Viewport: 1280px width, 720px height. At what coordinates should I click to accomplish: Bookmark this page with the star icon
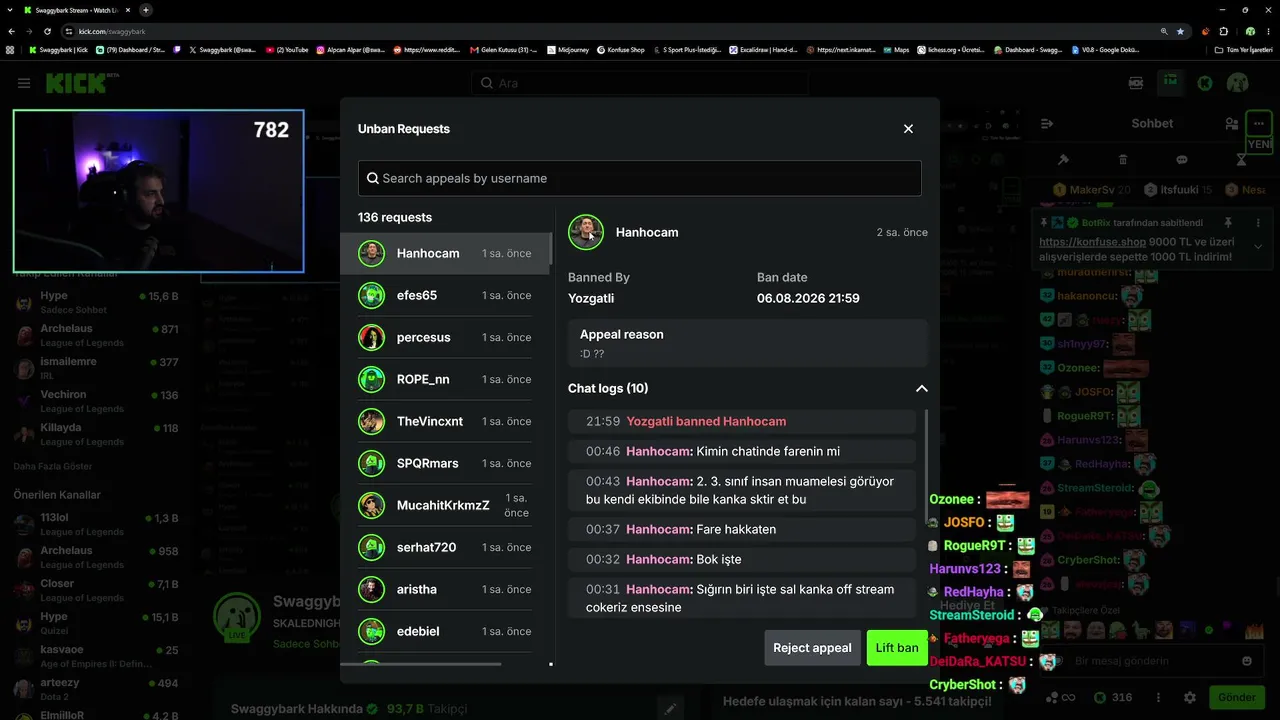point(1180,31)
